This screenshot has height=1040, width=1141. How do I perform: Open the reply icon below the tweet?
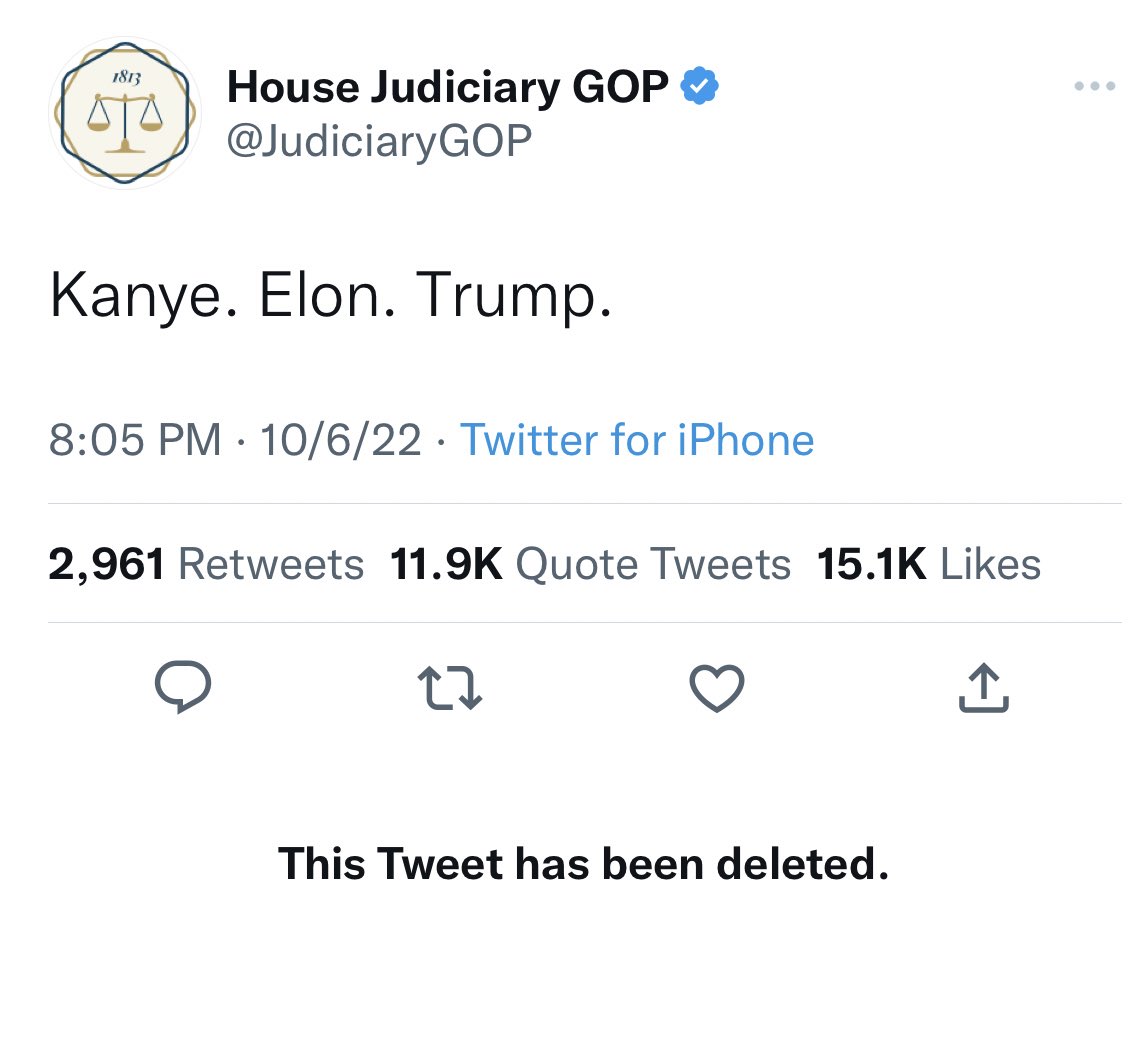click(183, 689)
